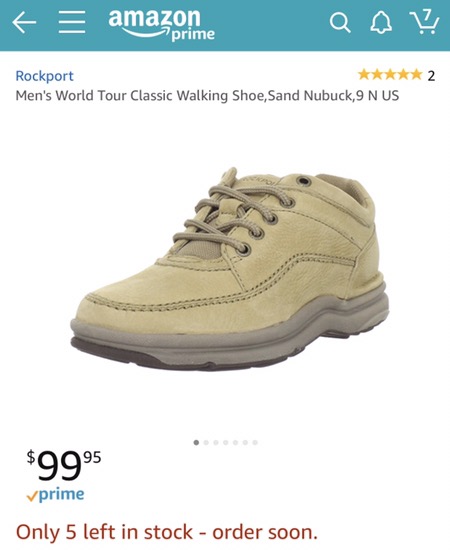This screenshot has width=450, height=550.
Task: Tap the back arrow icon
Action: tap(24, 22)
